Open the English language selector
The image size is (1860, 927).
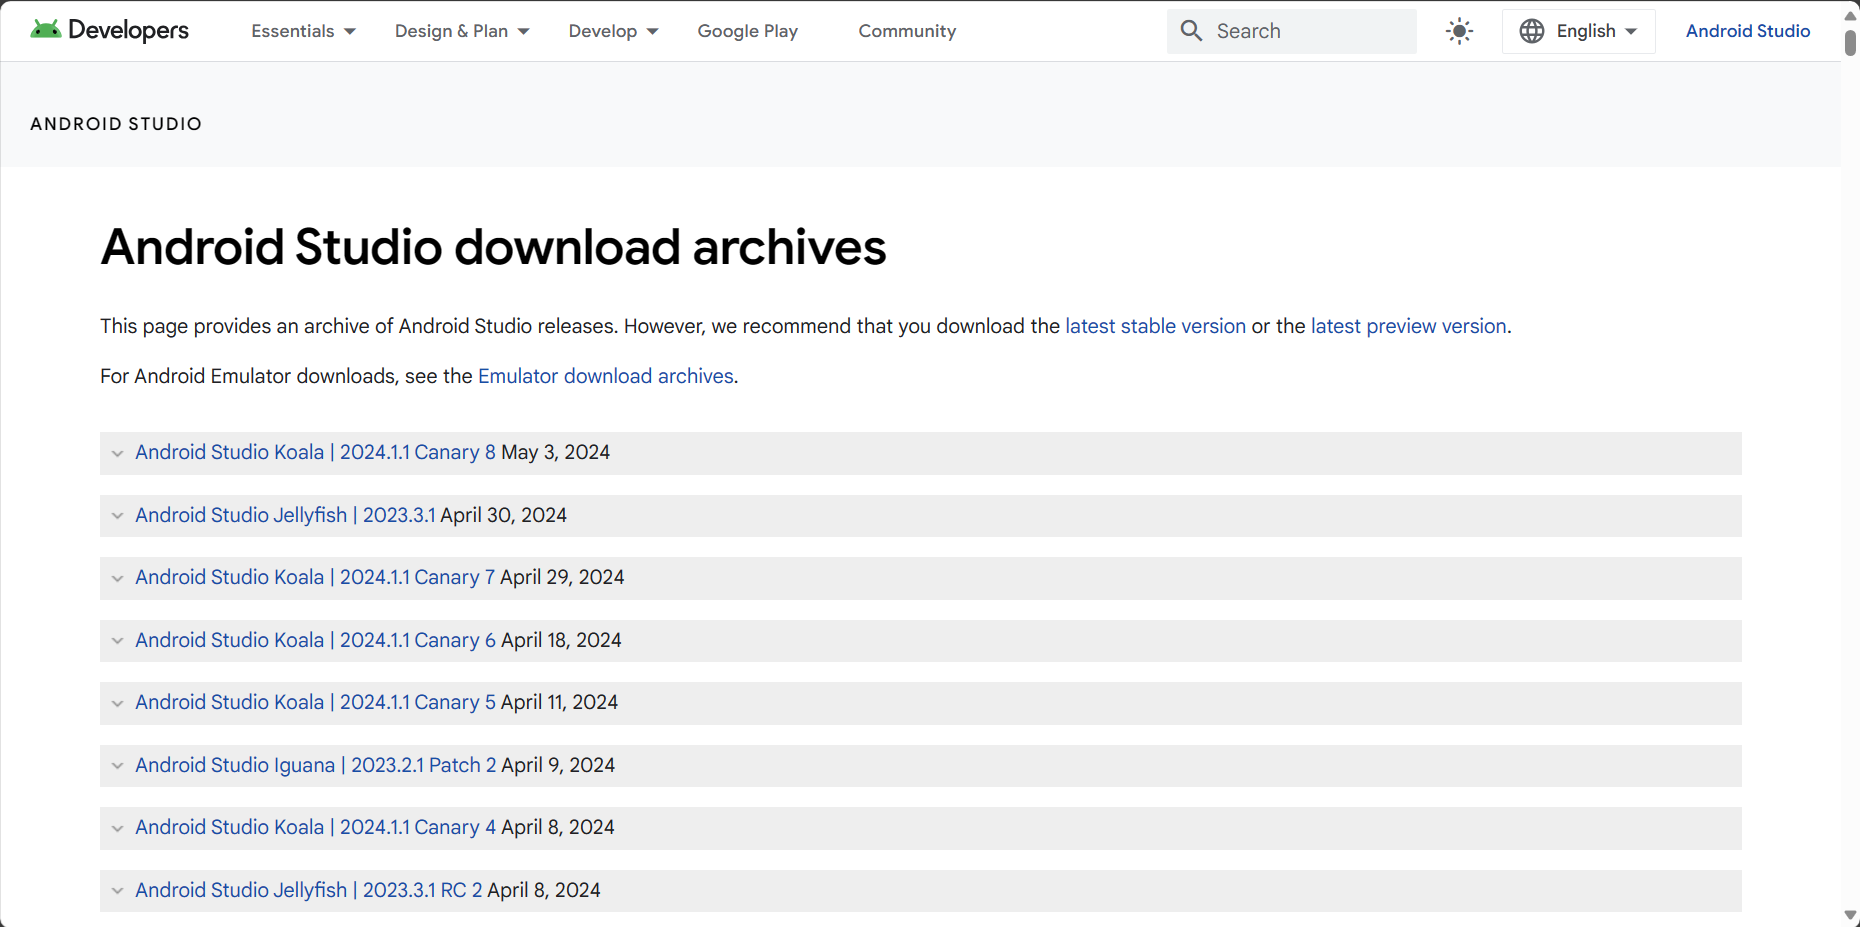[1579, 31]
